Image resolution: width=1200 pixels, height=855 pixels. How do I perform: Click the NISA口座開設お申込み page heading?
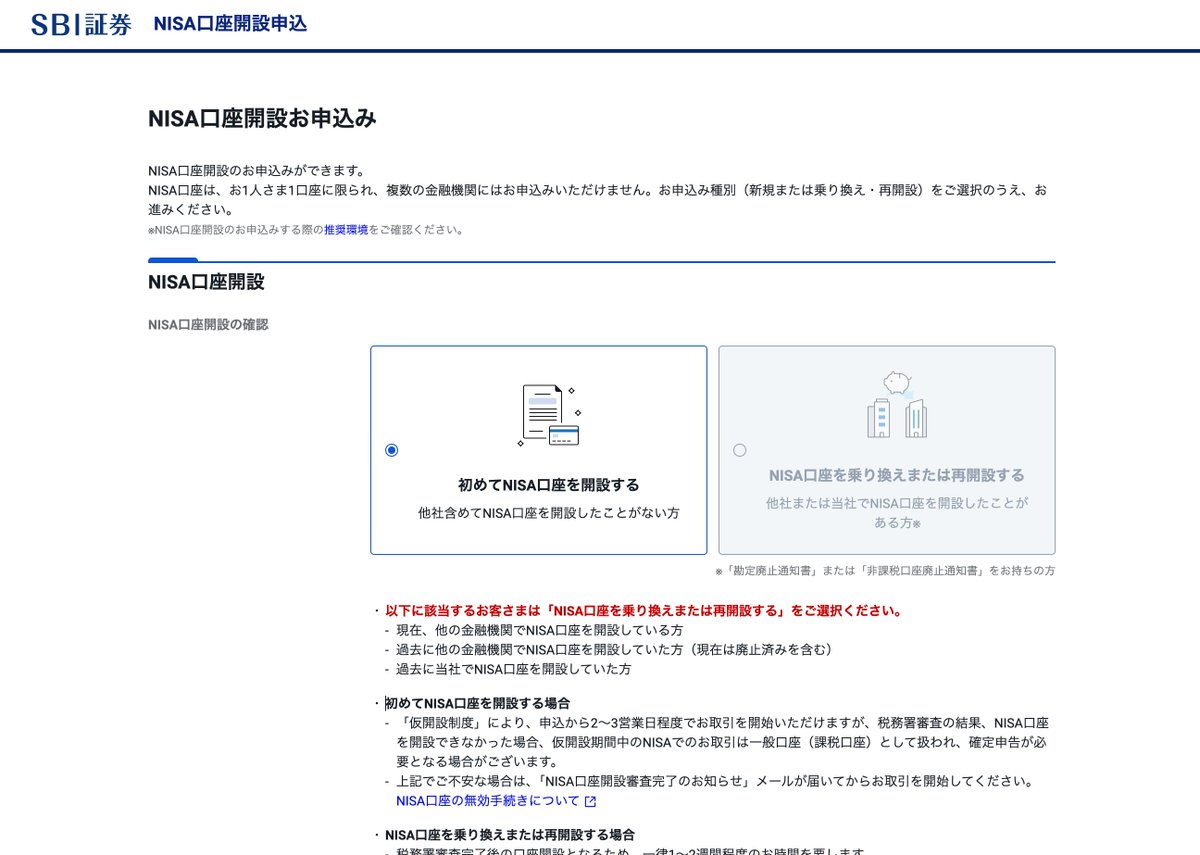point(262,118)
